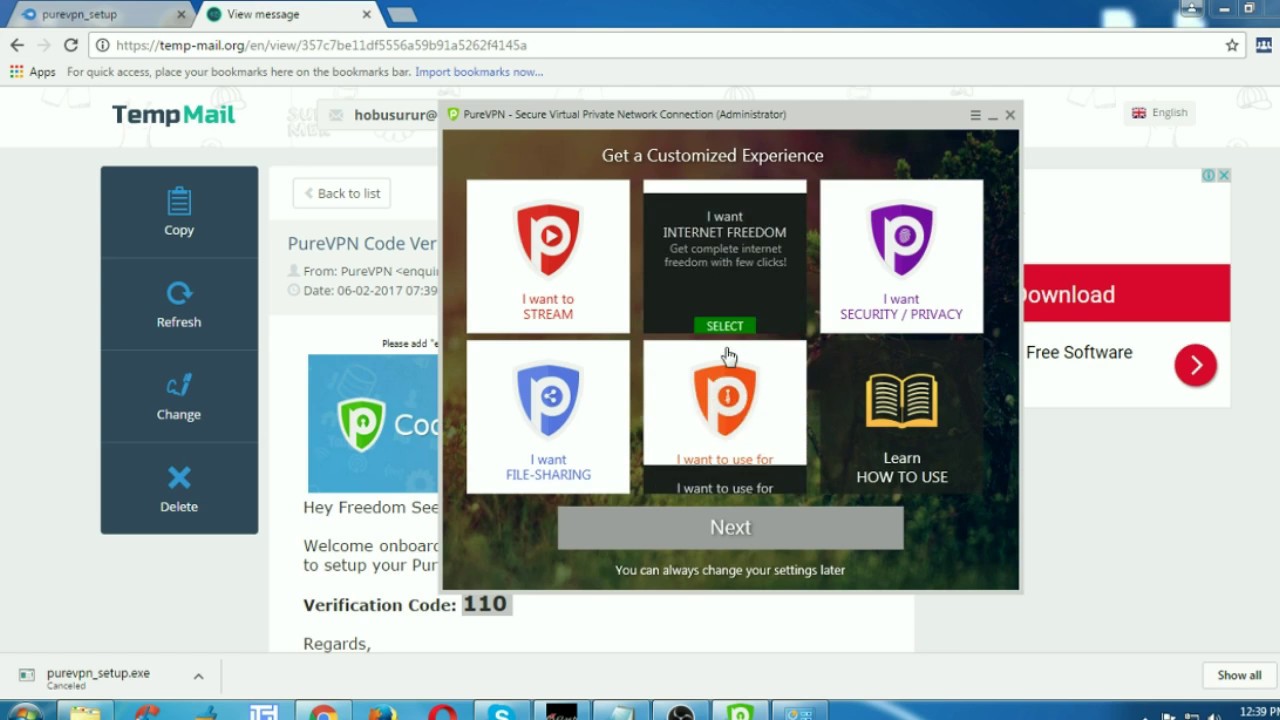Click the Chrome icon in the taskbar
Image resolution: width=1280 pixels, height=720 pixels.
point(323,714)
